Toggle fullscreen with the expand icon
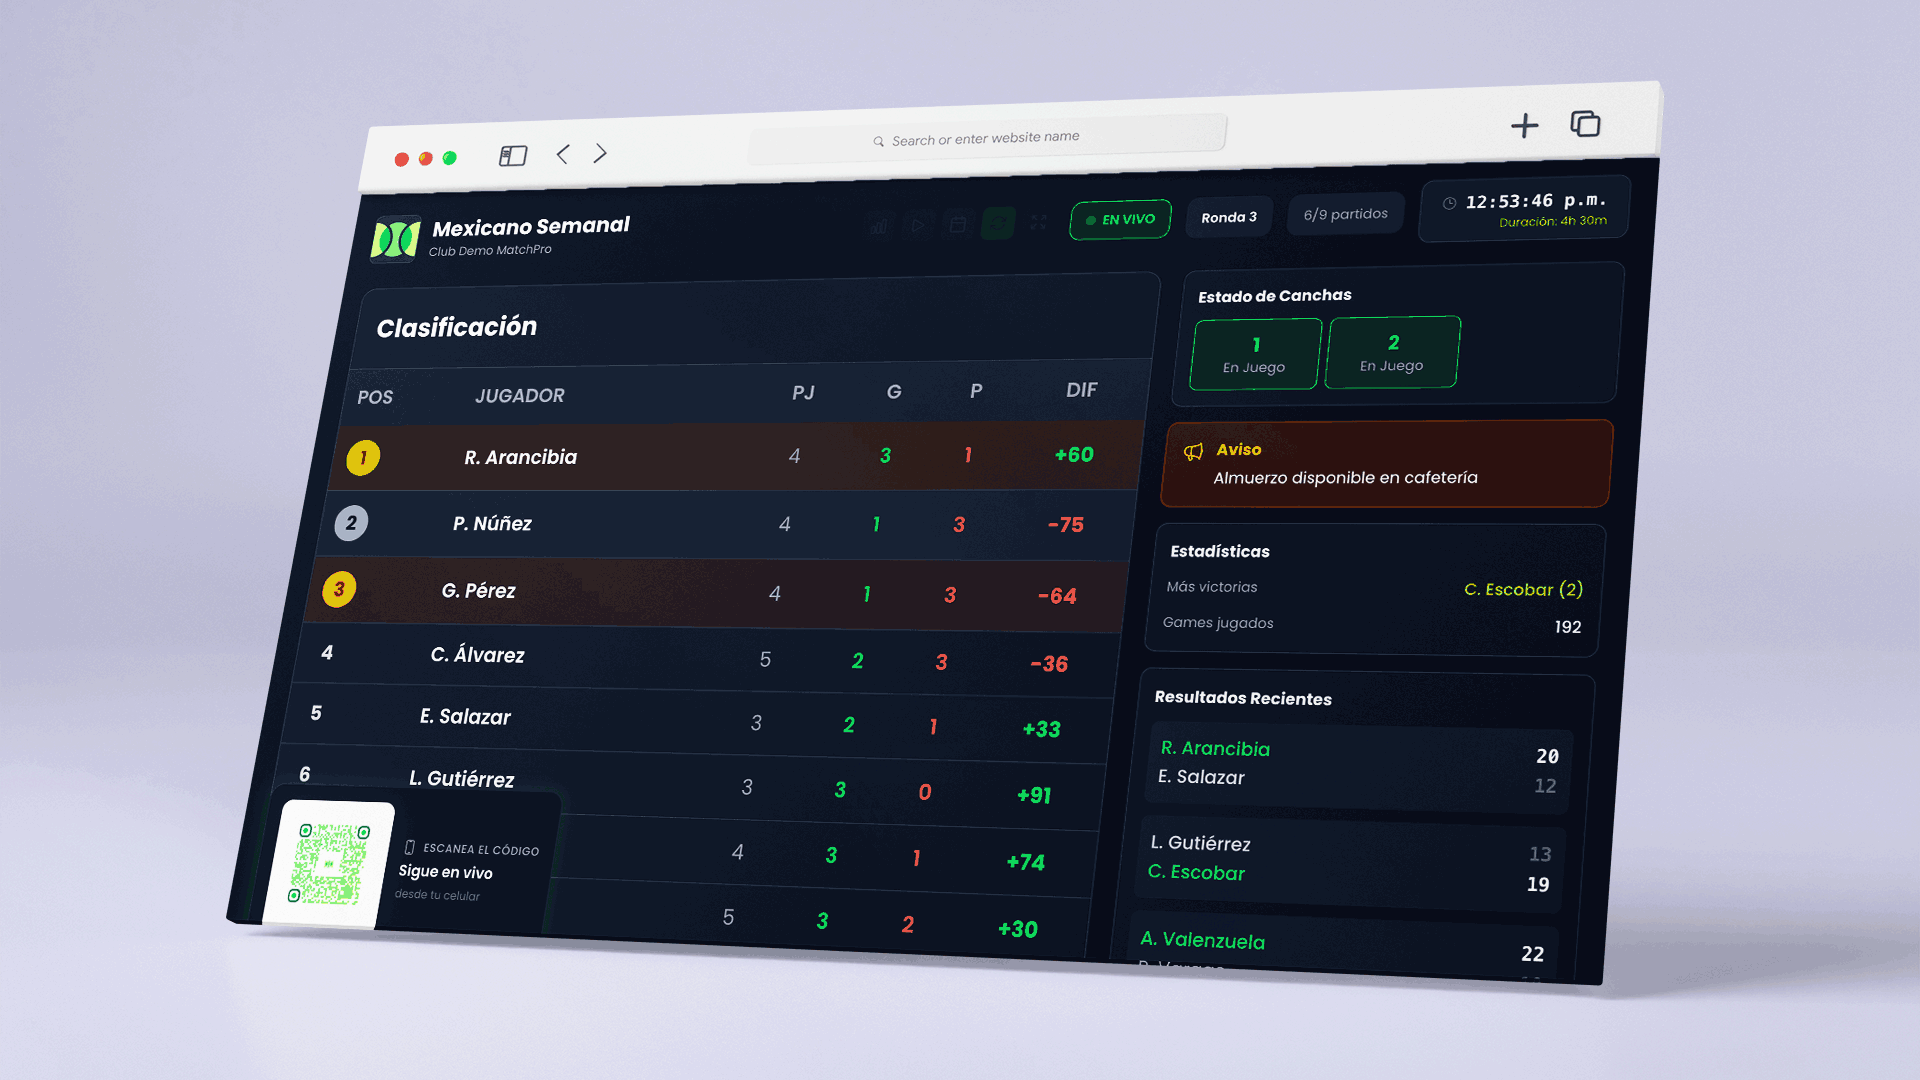This screenshot has width=1920, height=1080. 1038,222
